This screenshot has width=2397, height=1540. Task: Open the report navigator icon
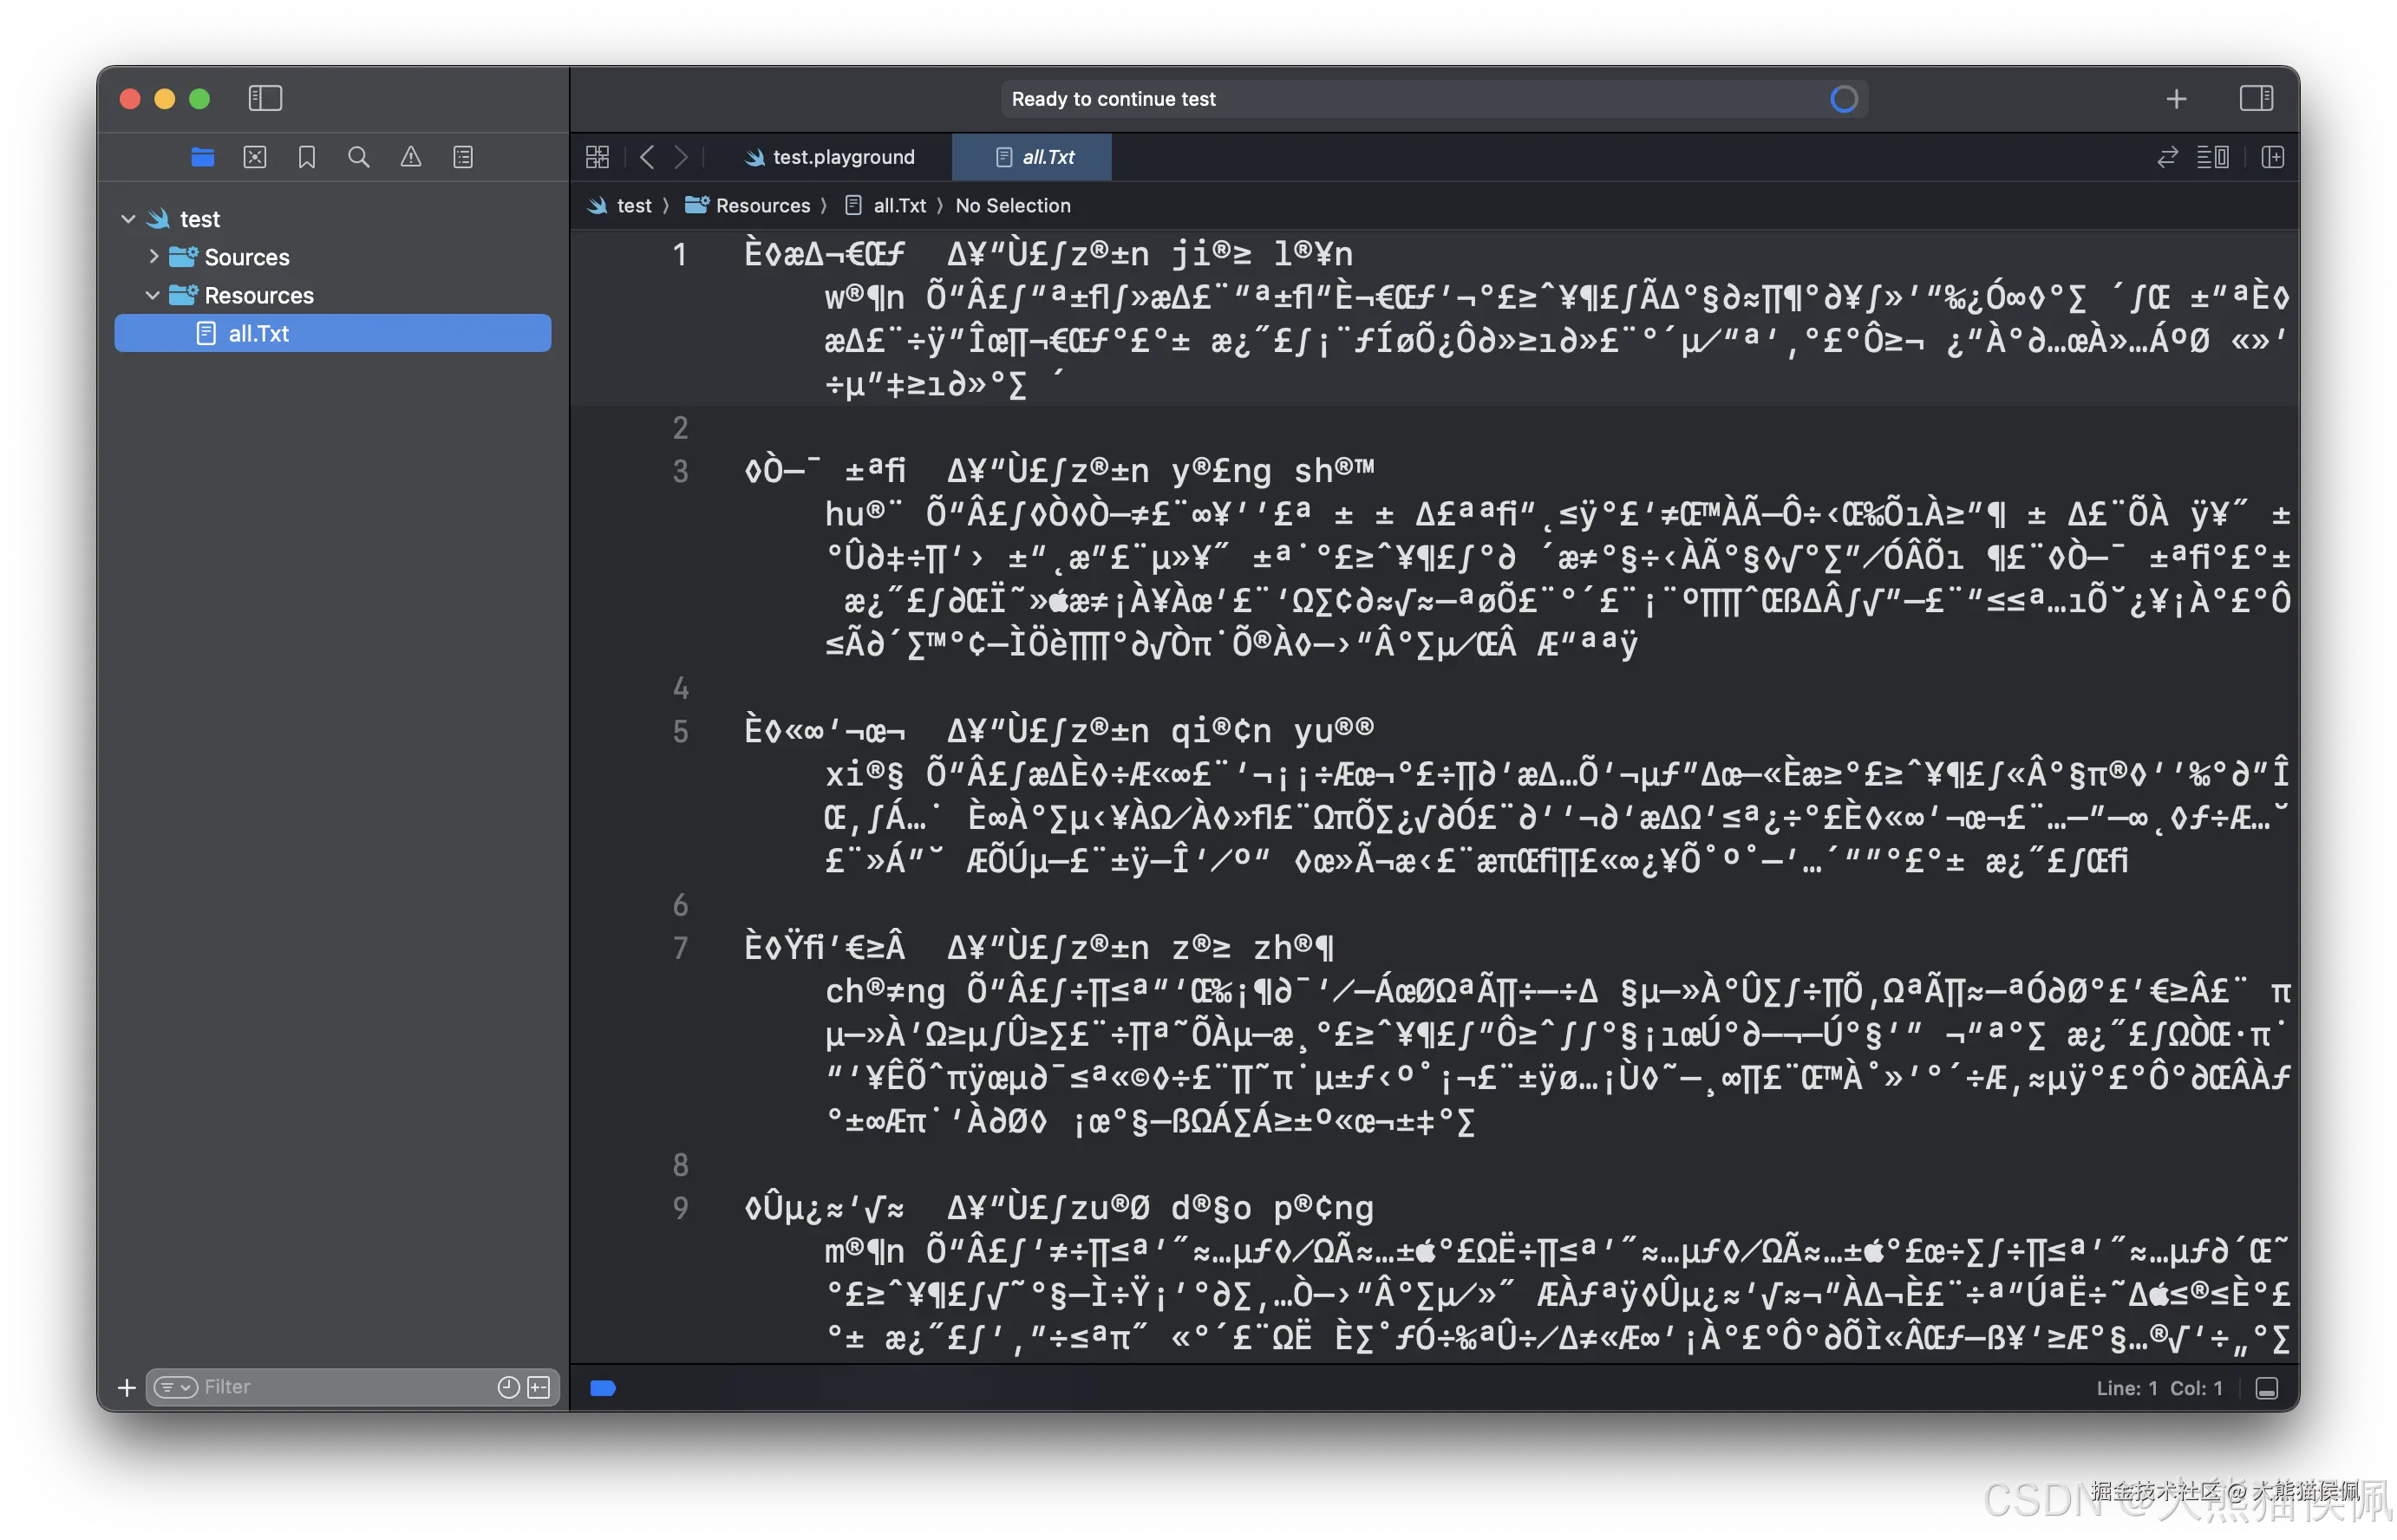point(463,157)
